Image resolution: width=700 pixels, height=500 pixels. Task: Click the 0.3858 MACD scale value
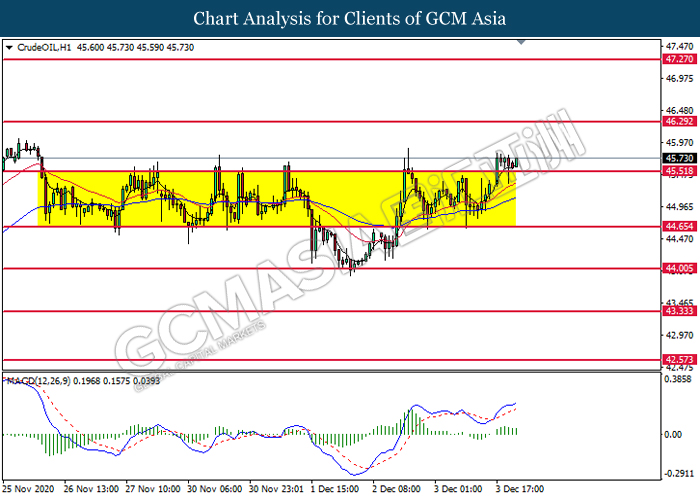[678, 379]
